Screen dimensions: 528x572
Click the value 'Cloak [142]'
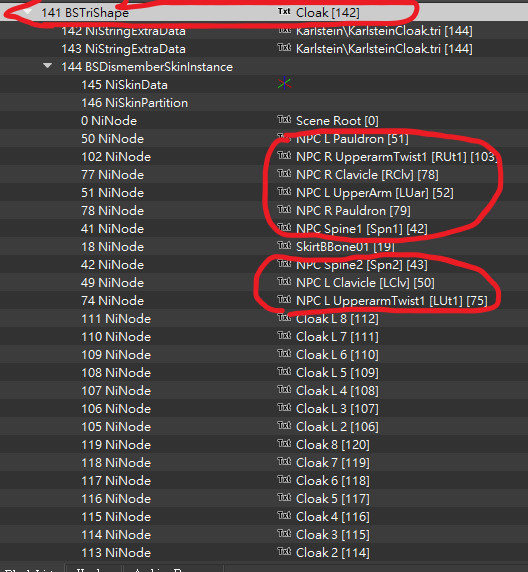328,13
